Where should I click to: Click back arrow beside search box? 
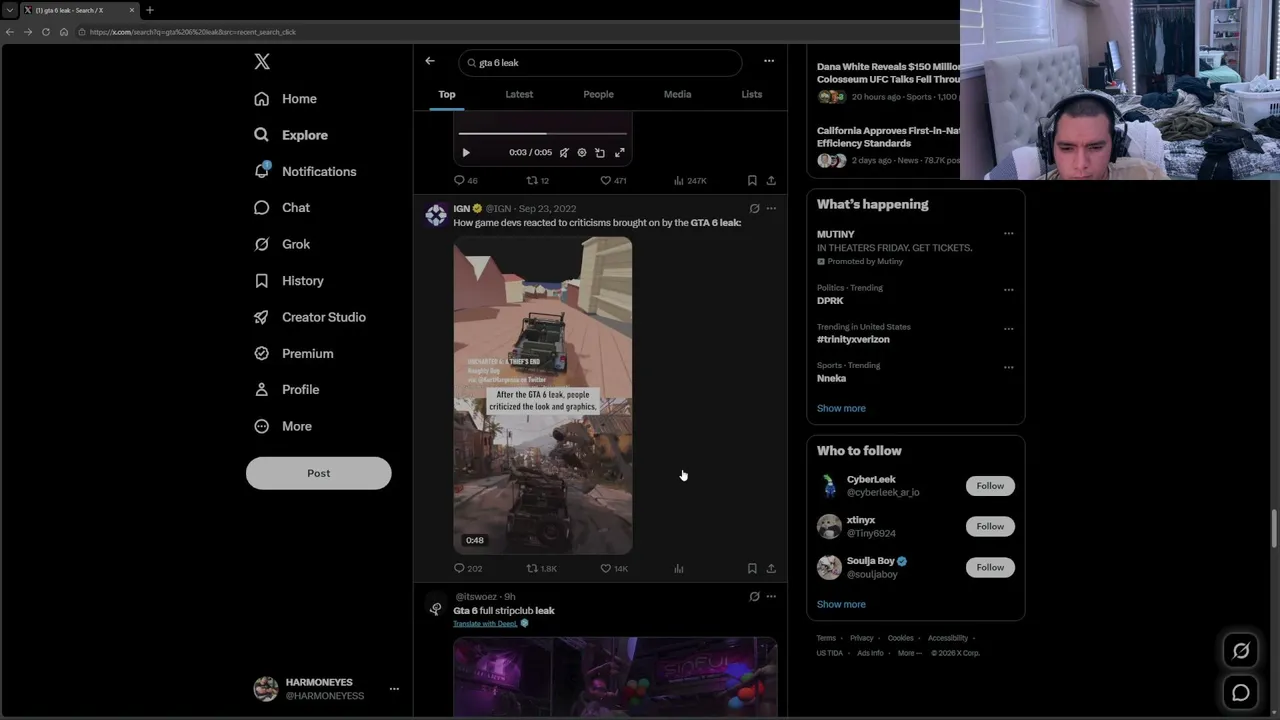[x=430, y=62]
